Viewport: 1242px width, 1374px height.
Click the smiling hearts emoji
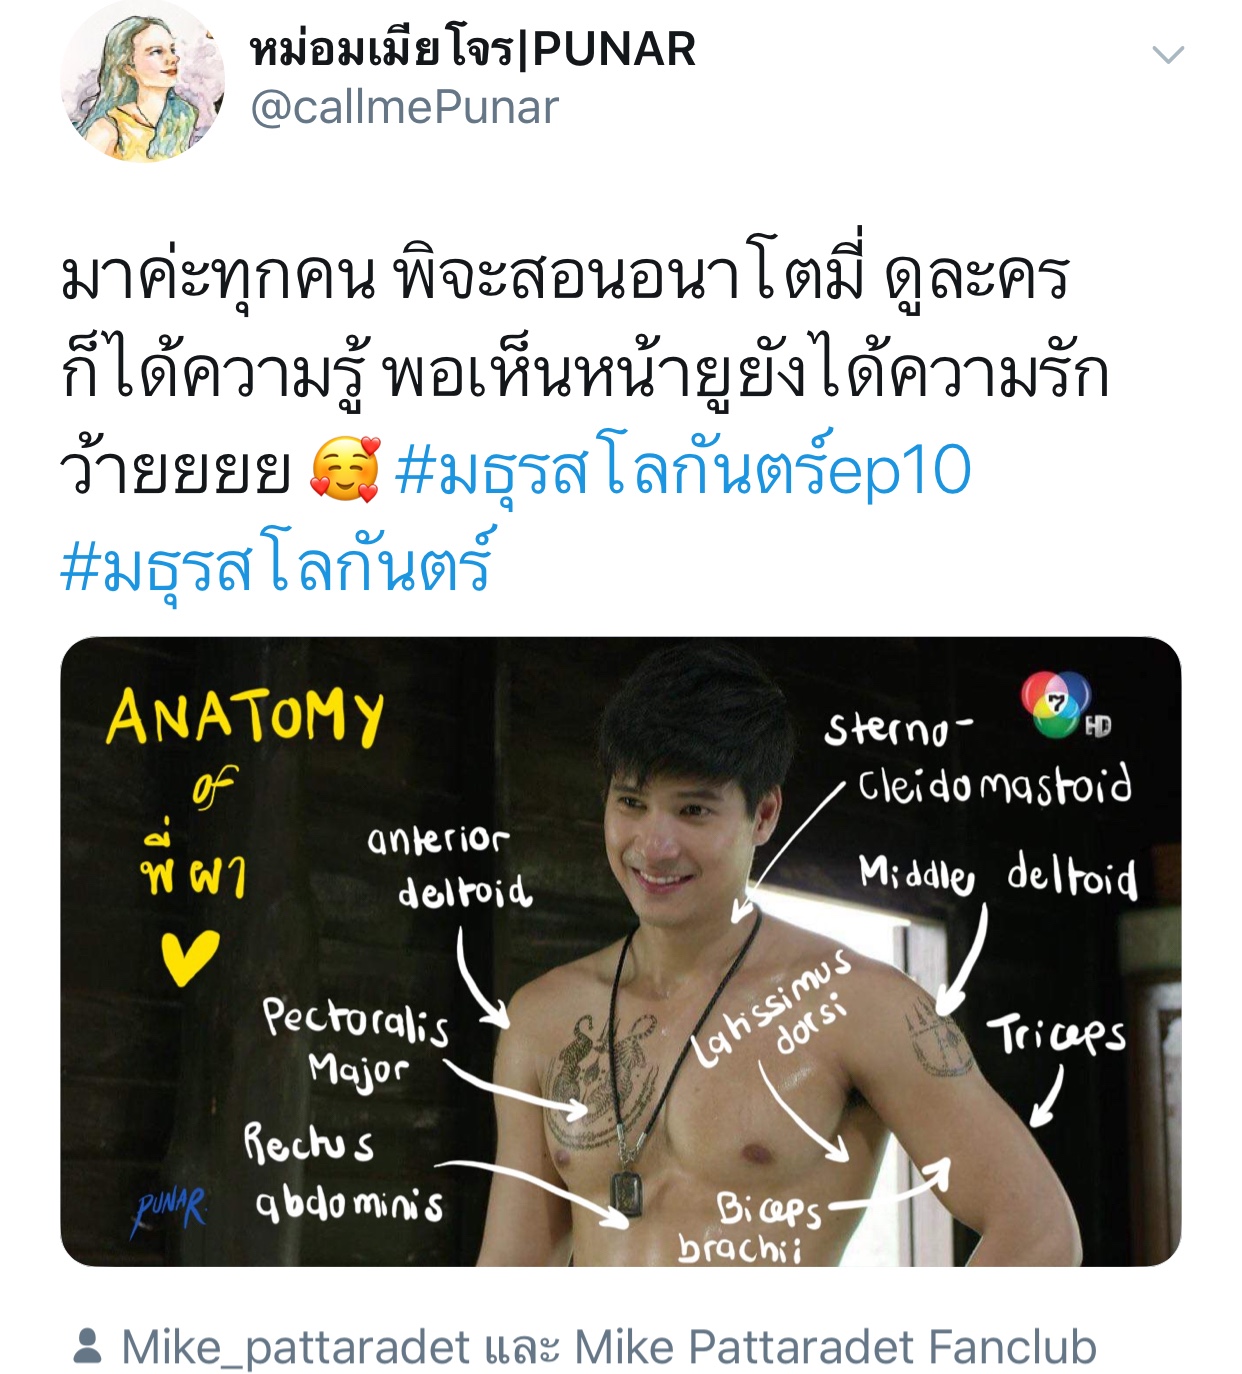pyautogui.click(x=345, y=470)
